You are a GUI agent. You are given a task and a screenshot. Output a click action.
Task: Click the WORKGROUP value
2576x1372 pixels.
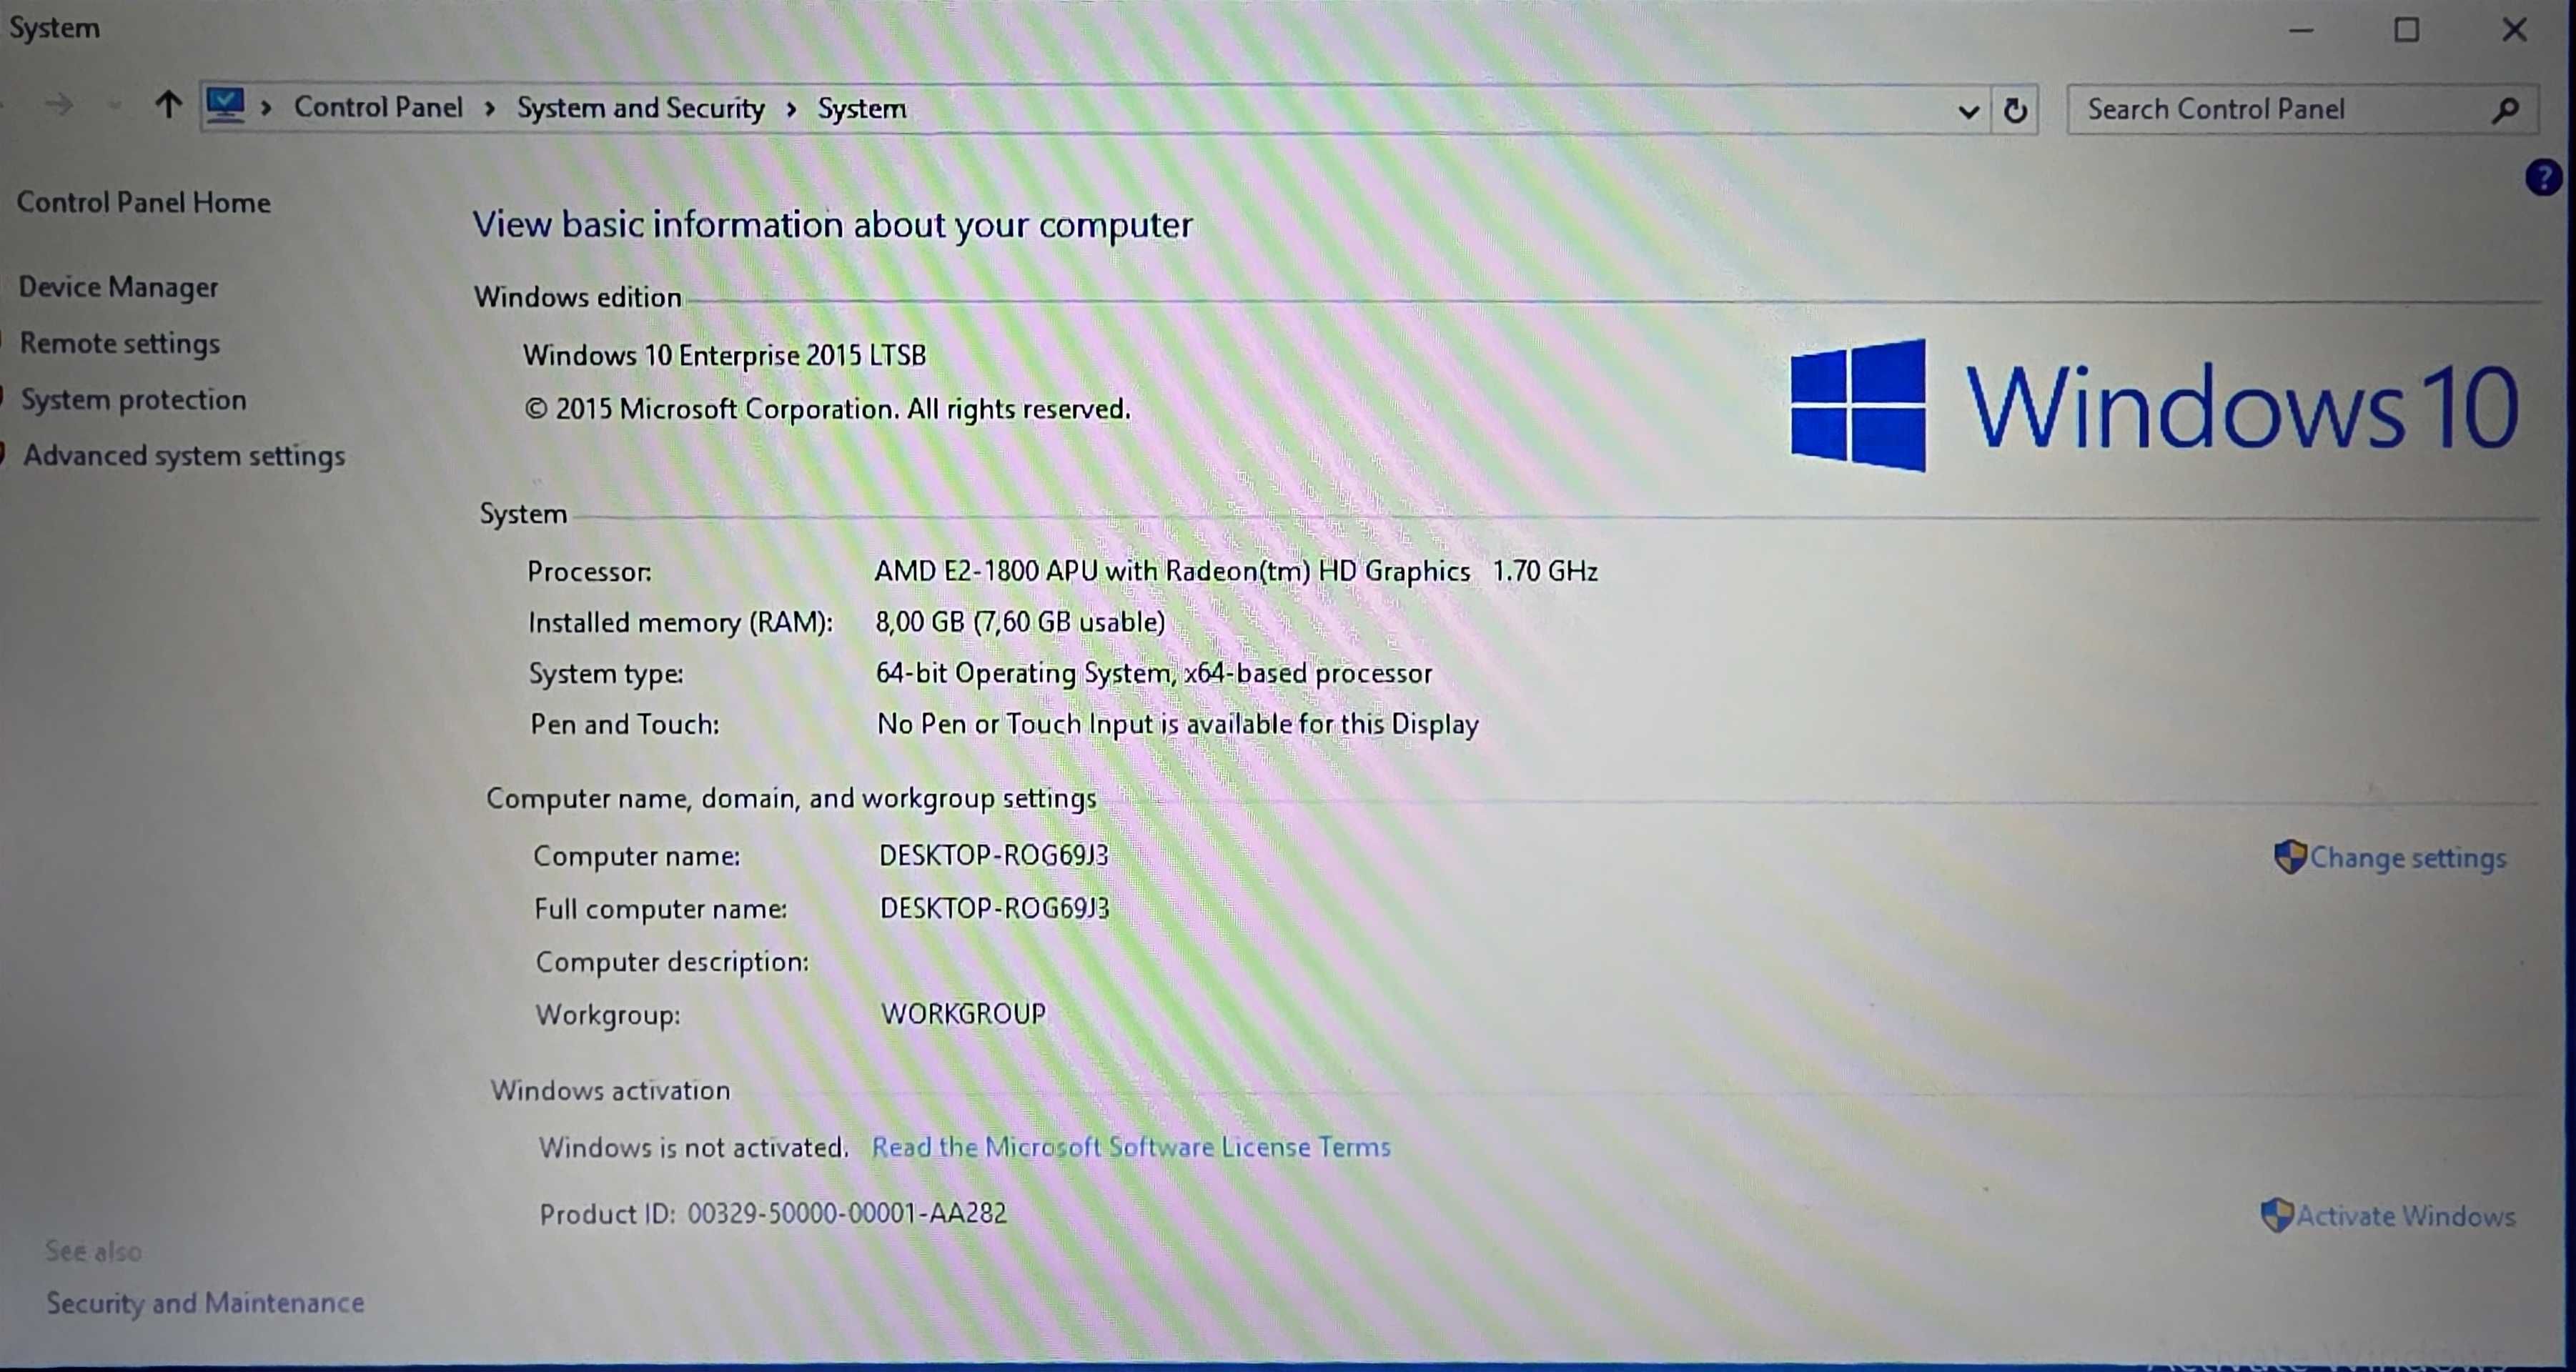(x=963, y=1014)
